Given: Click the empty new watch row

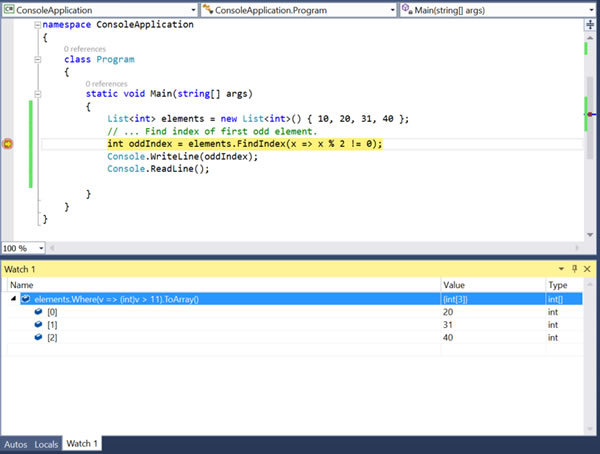Looking at the screenshot, I should point(295,350).
